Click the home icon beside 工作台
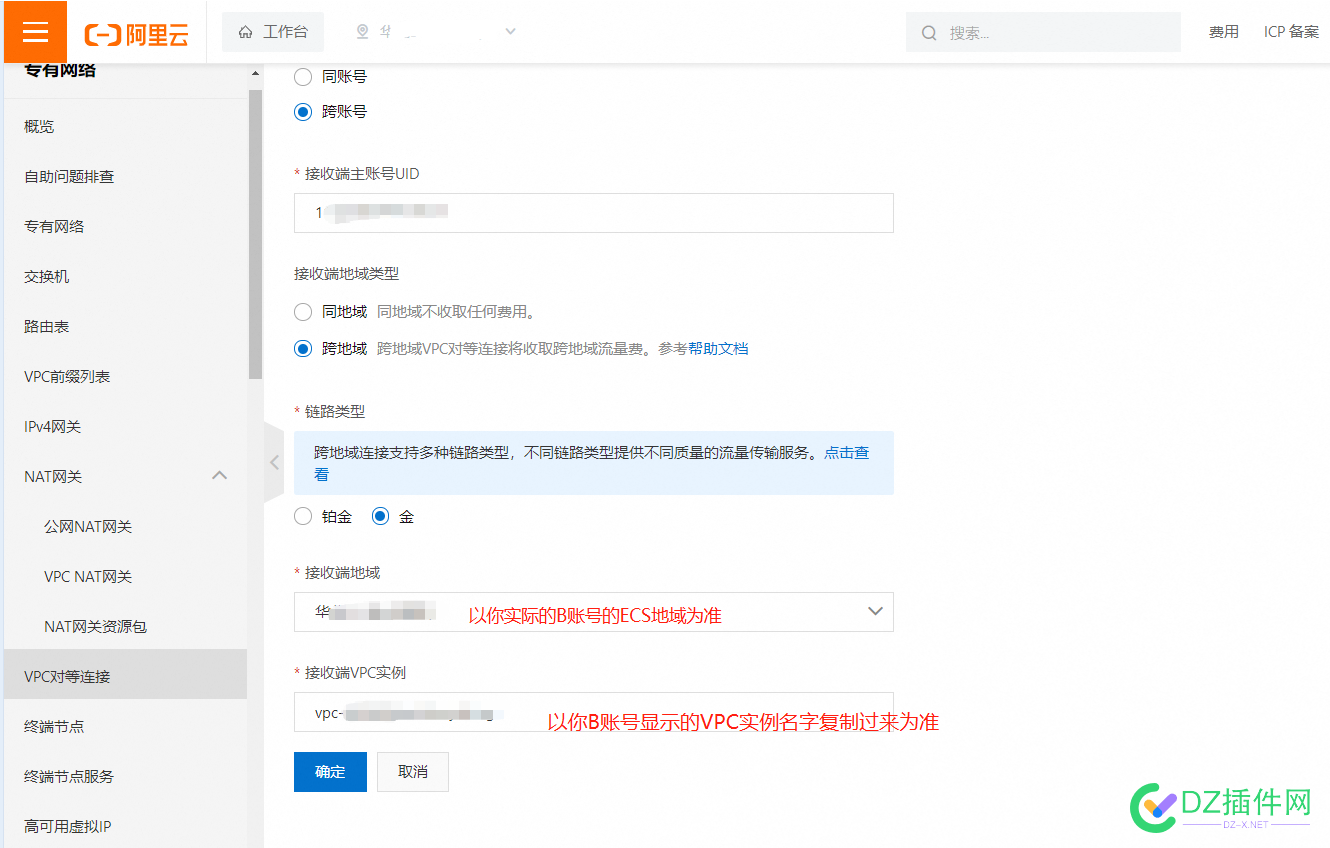 244,31
